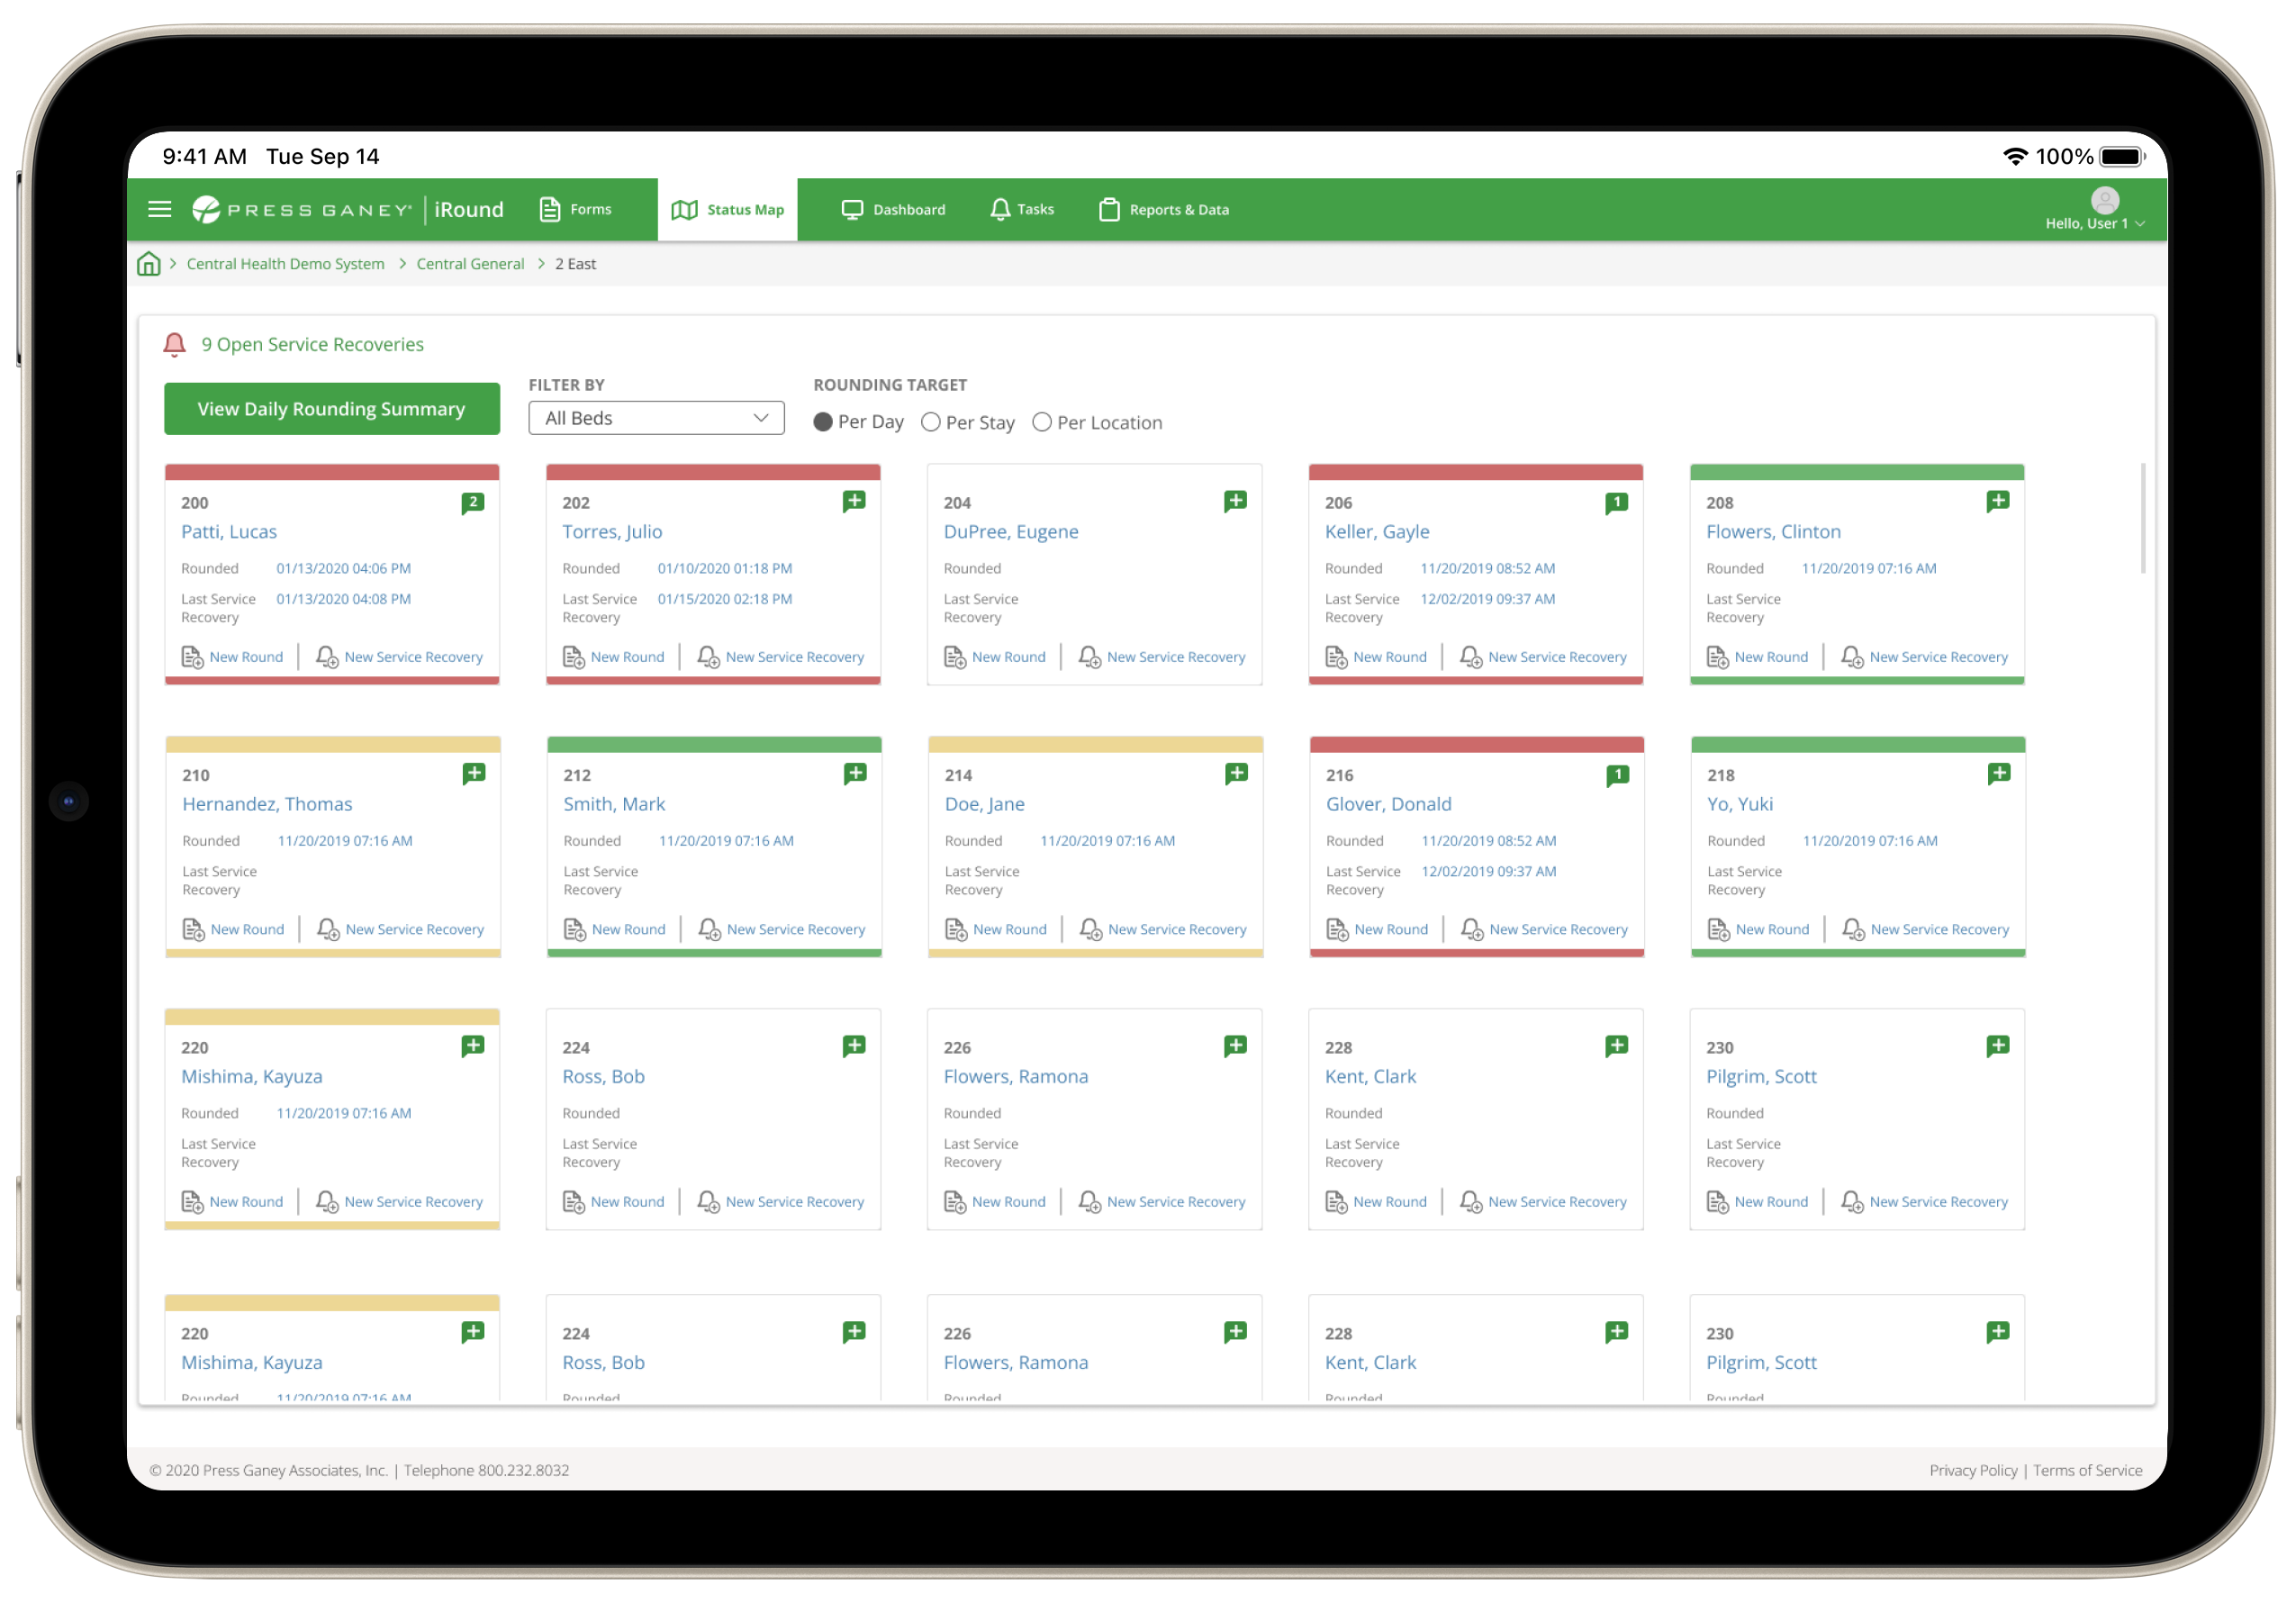Add note on room 202 card
The image size is (2296, 1603).
(854, 502)
